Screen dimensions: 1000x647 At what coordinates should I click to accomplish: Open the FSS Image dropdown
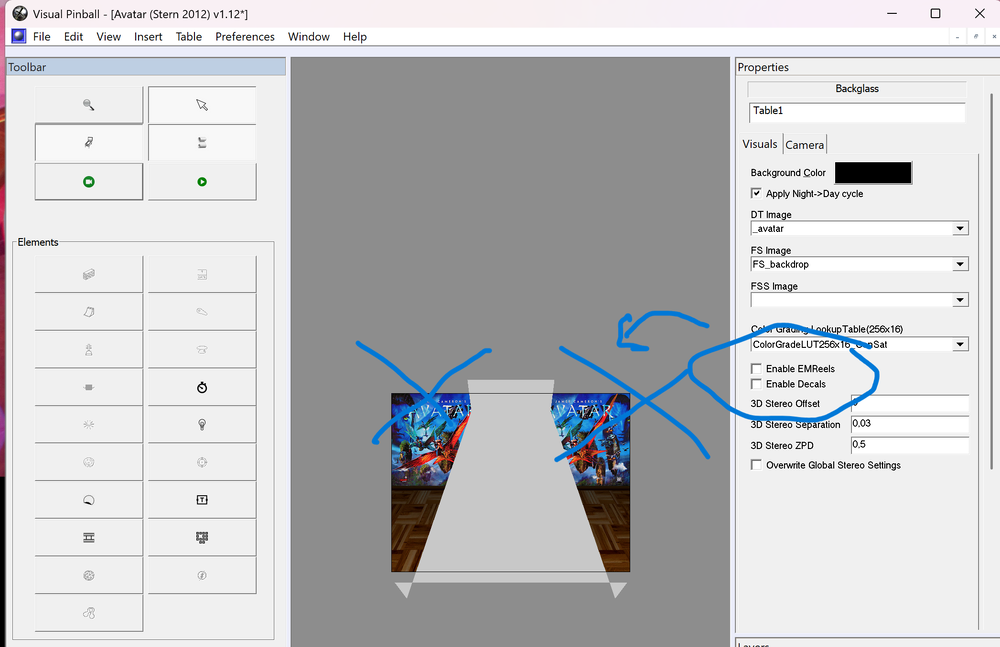(960, 300)
